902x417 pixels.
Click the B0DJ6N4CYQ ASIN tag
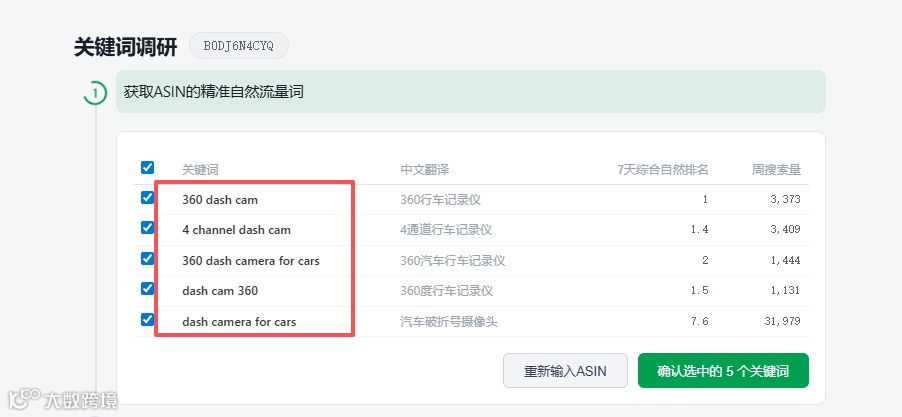pyautogui.click(x=238, y=46)
